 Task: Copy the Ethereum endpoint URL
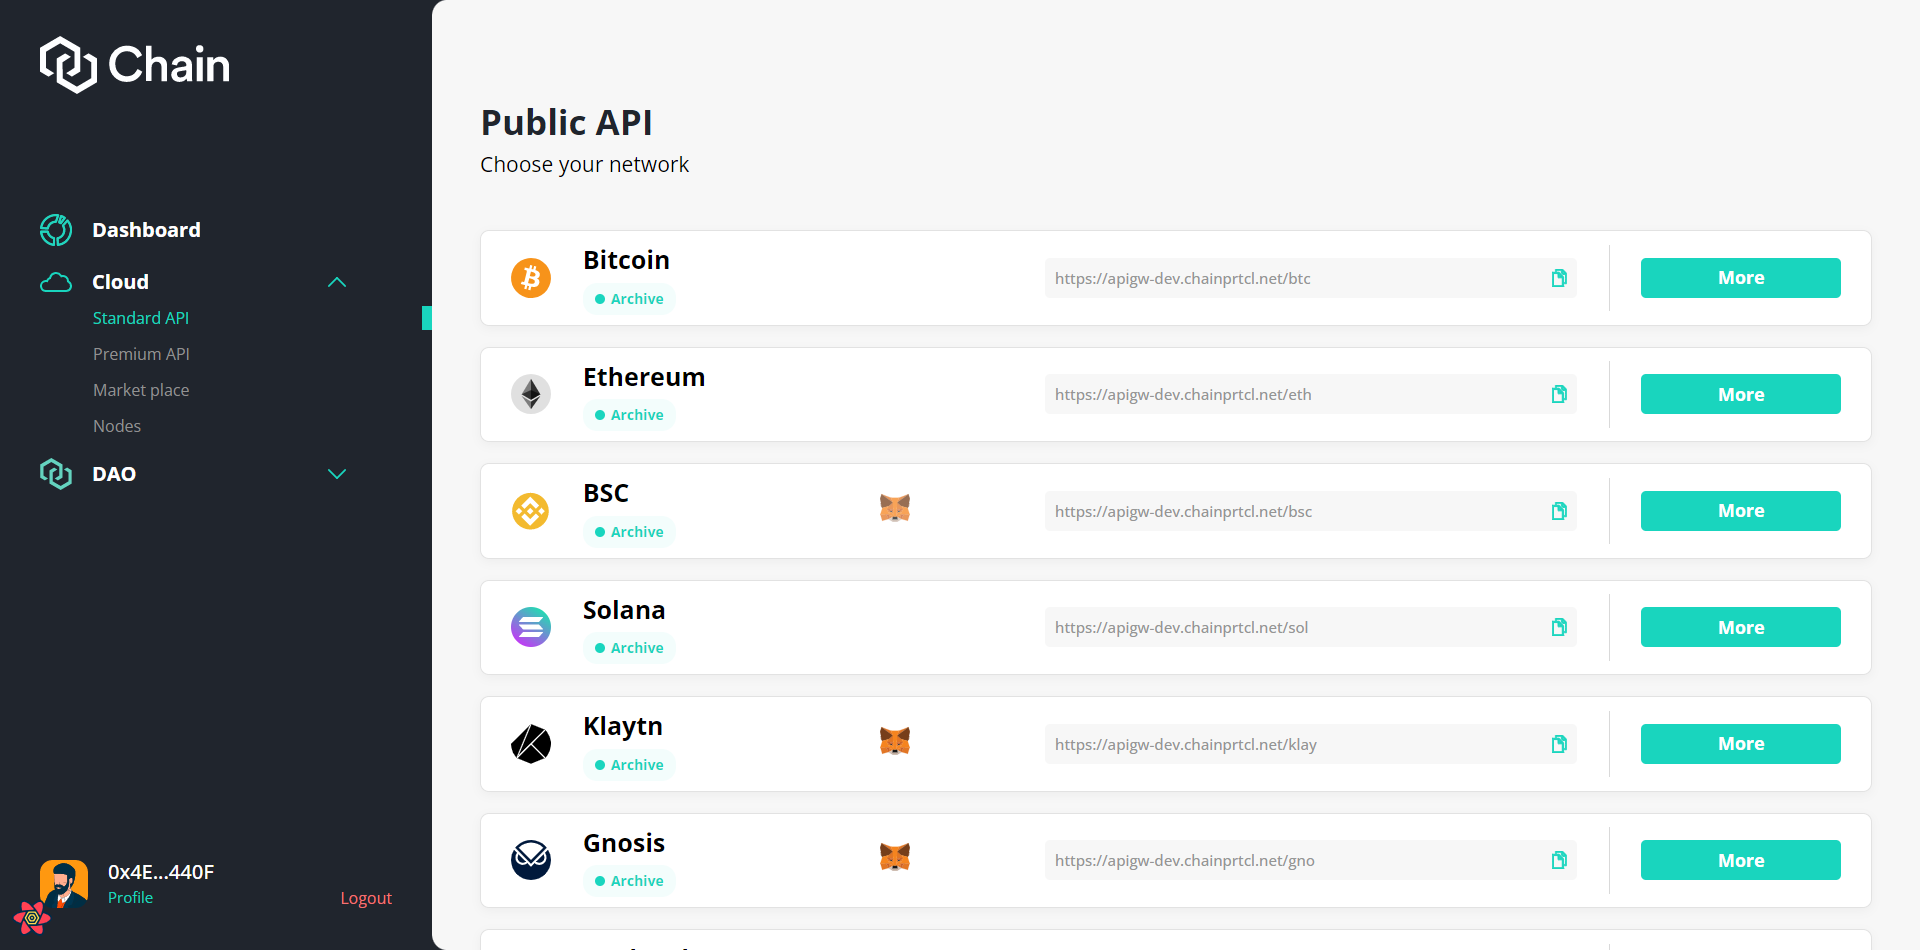coord(1559,395)
